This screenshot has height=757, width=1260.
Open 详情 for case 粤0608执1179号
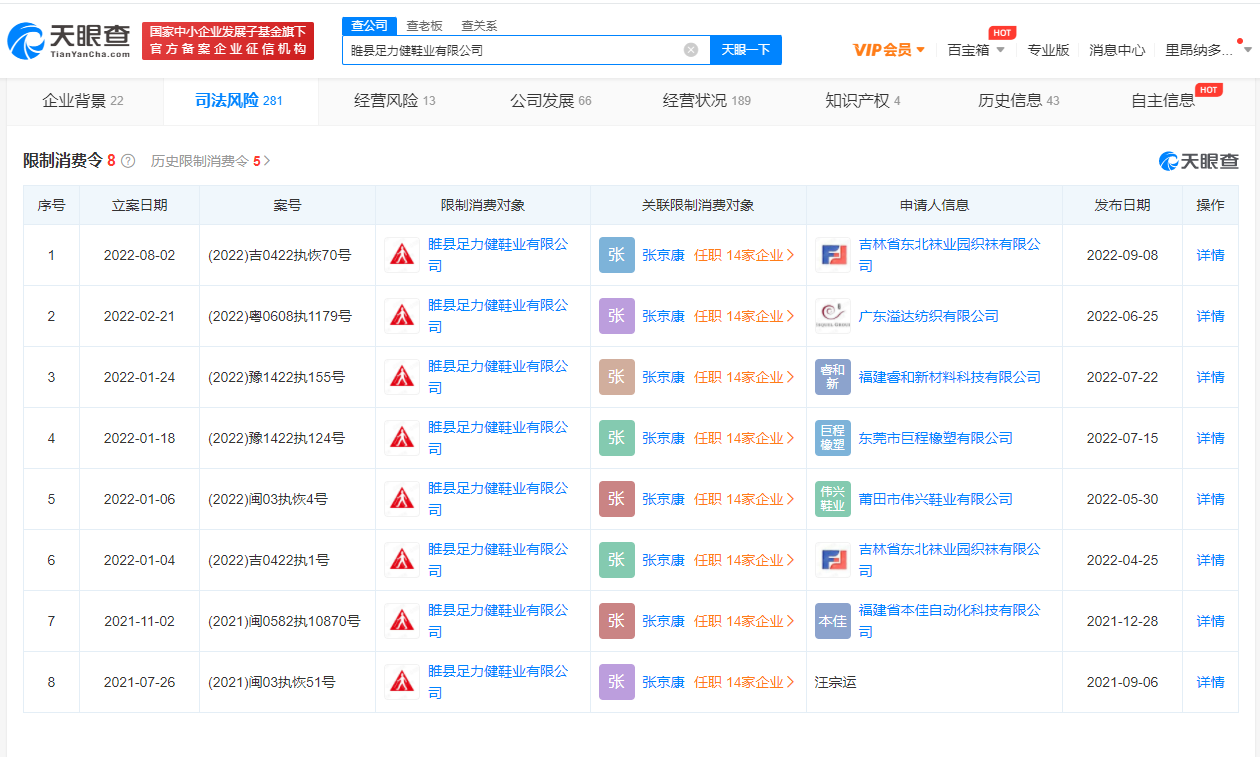pyautogui.click(x=1210, y=316)
